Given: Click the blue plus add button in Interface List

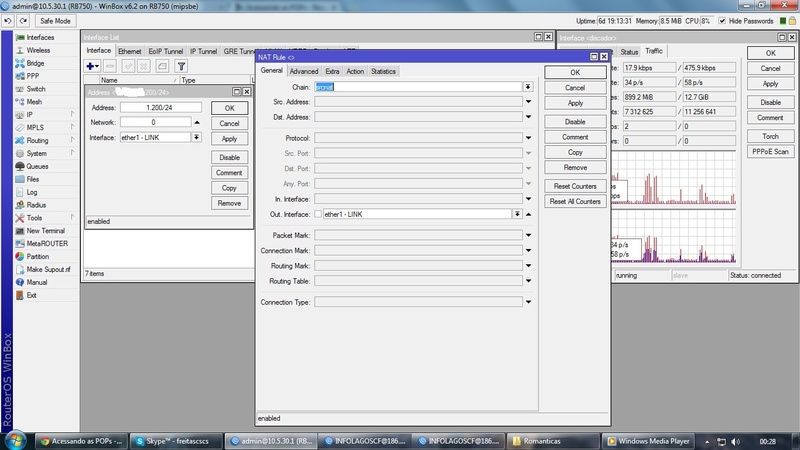Looking at the screenshot, I should click(92, 66).
